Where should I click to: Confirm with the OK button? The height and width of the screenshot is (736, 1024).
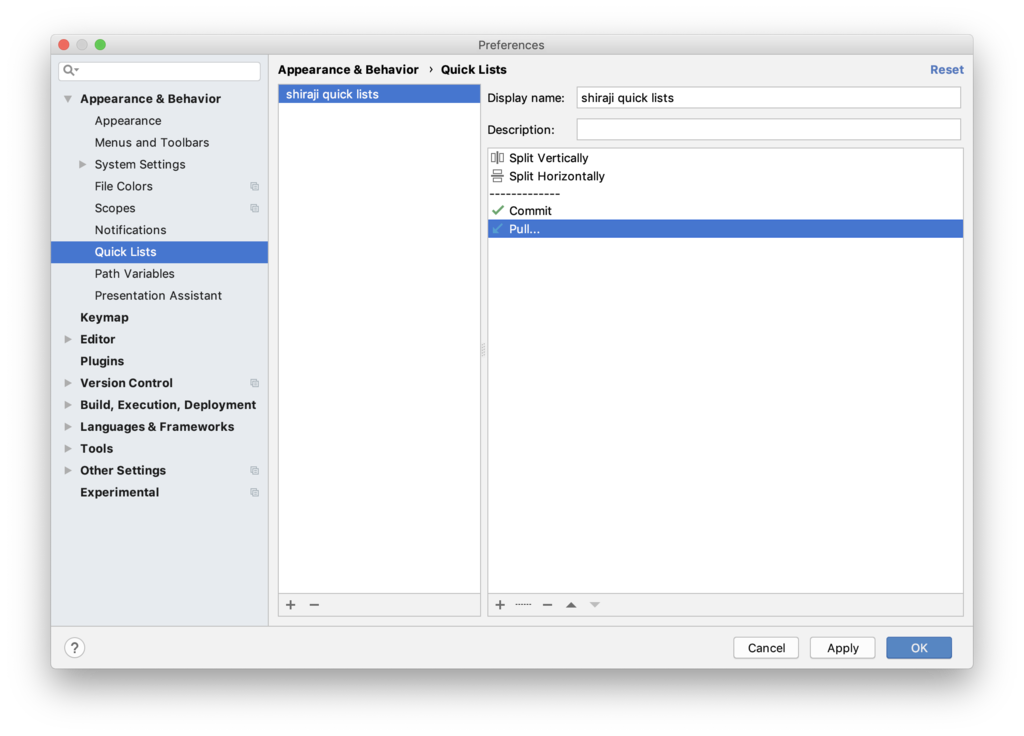[x=919, y=648]
